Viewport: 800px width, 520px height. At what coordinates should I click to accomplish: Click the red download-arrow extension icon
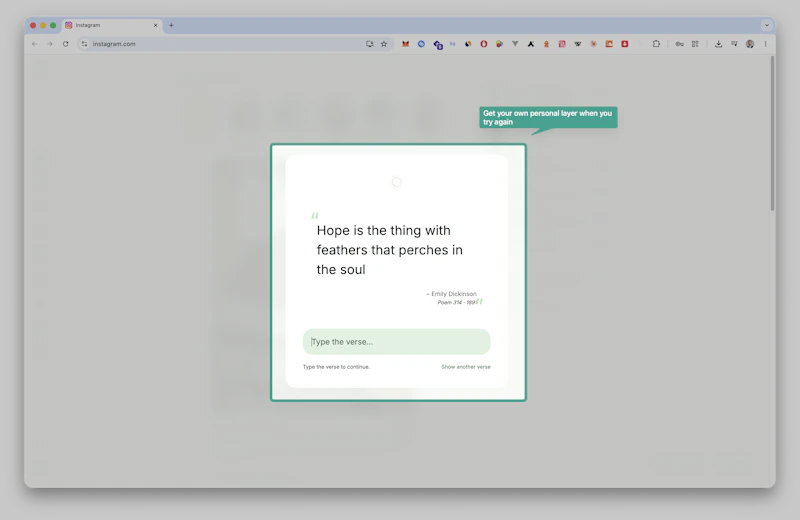[x=624, y=44]
